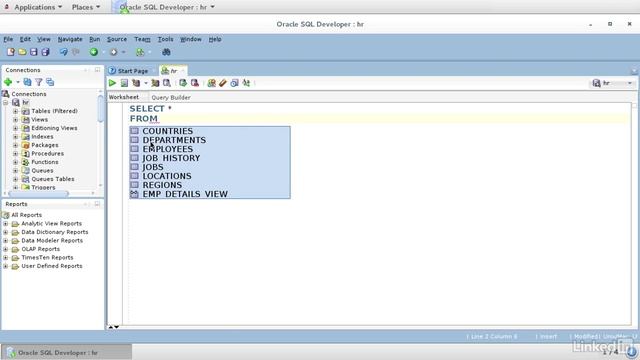640x360 pixels.
Task: Select the Functions tree item
Action: 44,162
